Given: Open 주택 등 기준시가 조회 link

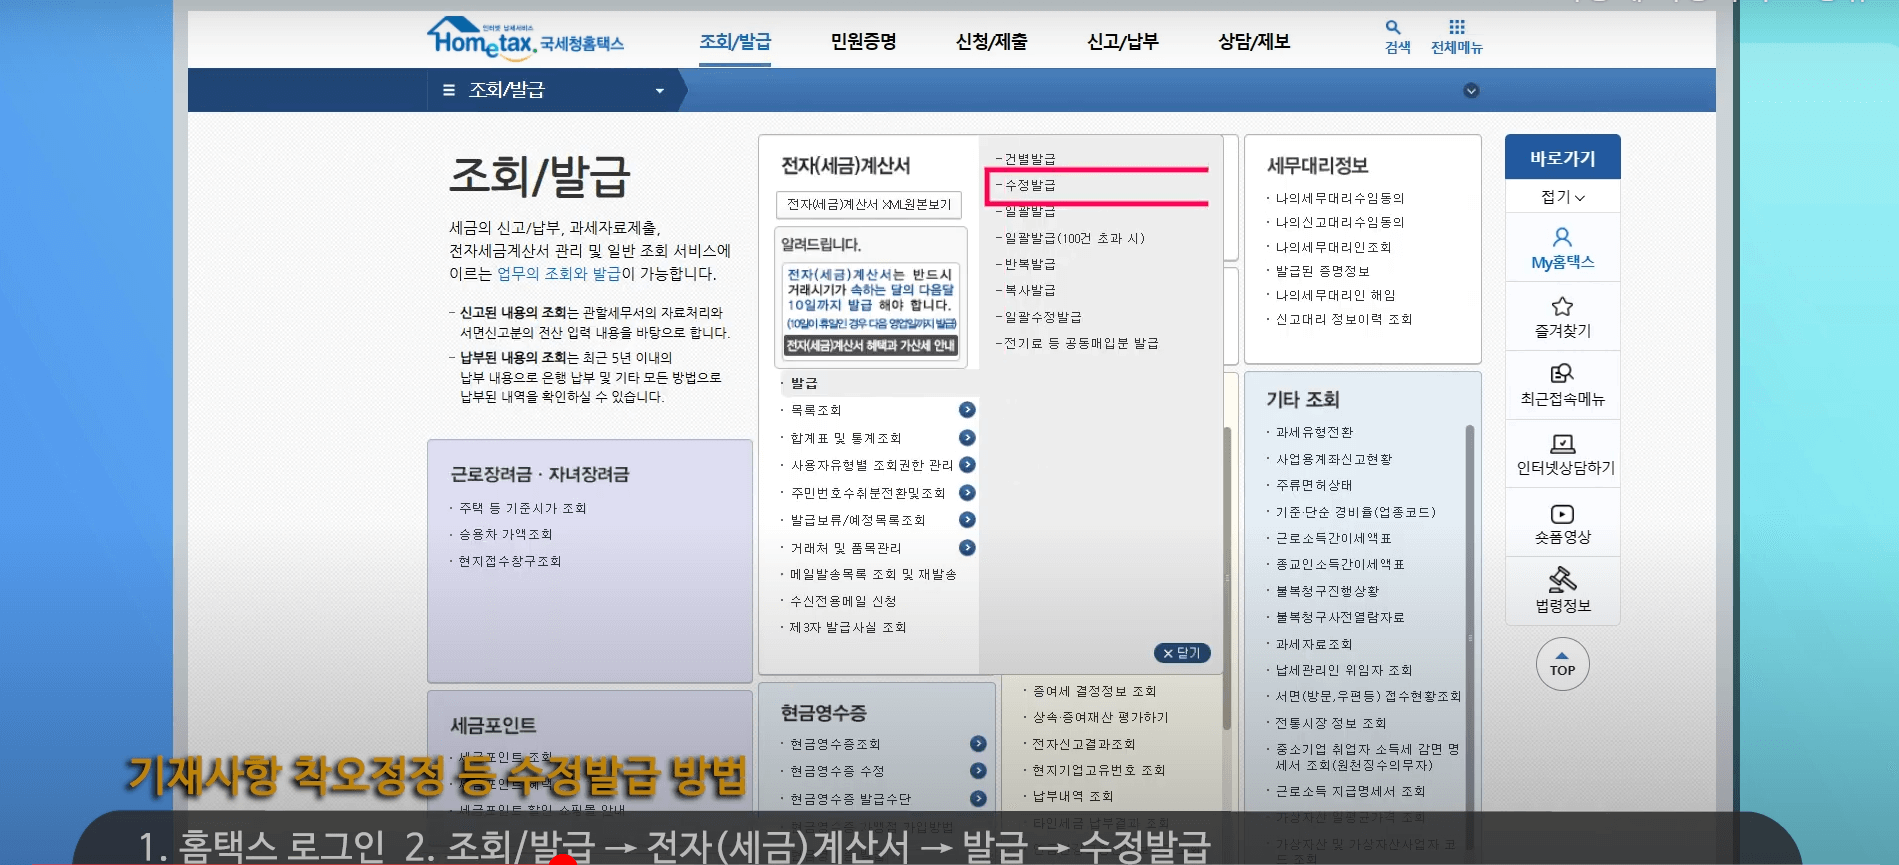Looking at the screenshot, I should point(522,508).
